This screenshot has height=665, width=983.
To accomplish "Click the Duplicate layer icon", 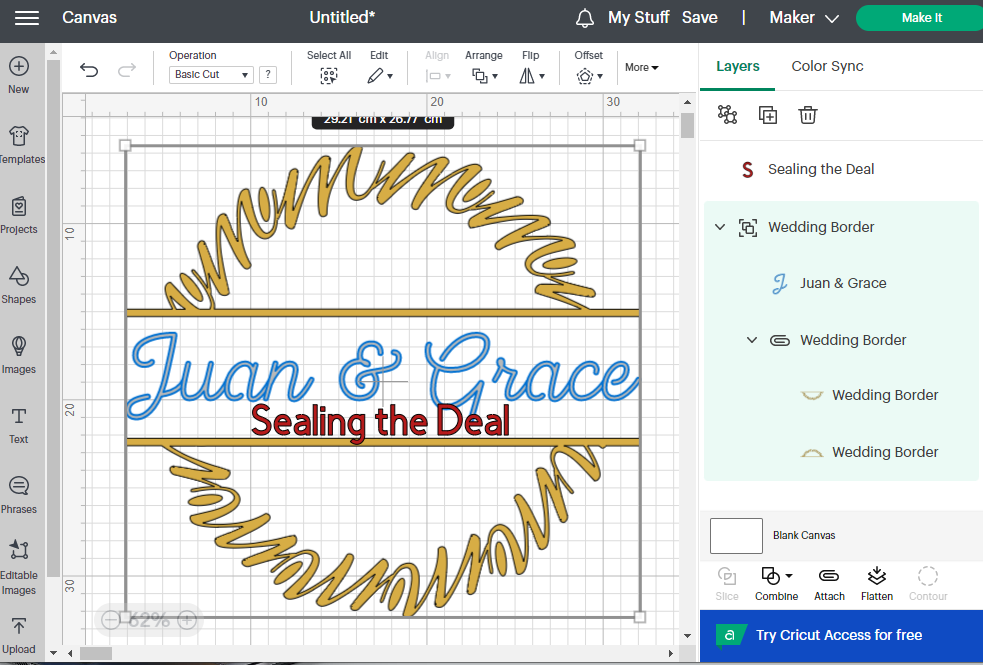I will [x=768, y=115].
